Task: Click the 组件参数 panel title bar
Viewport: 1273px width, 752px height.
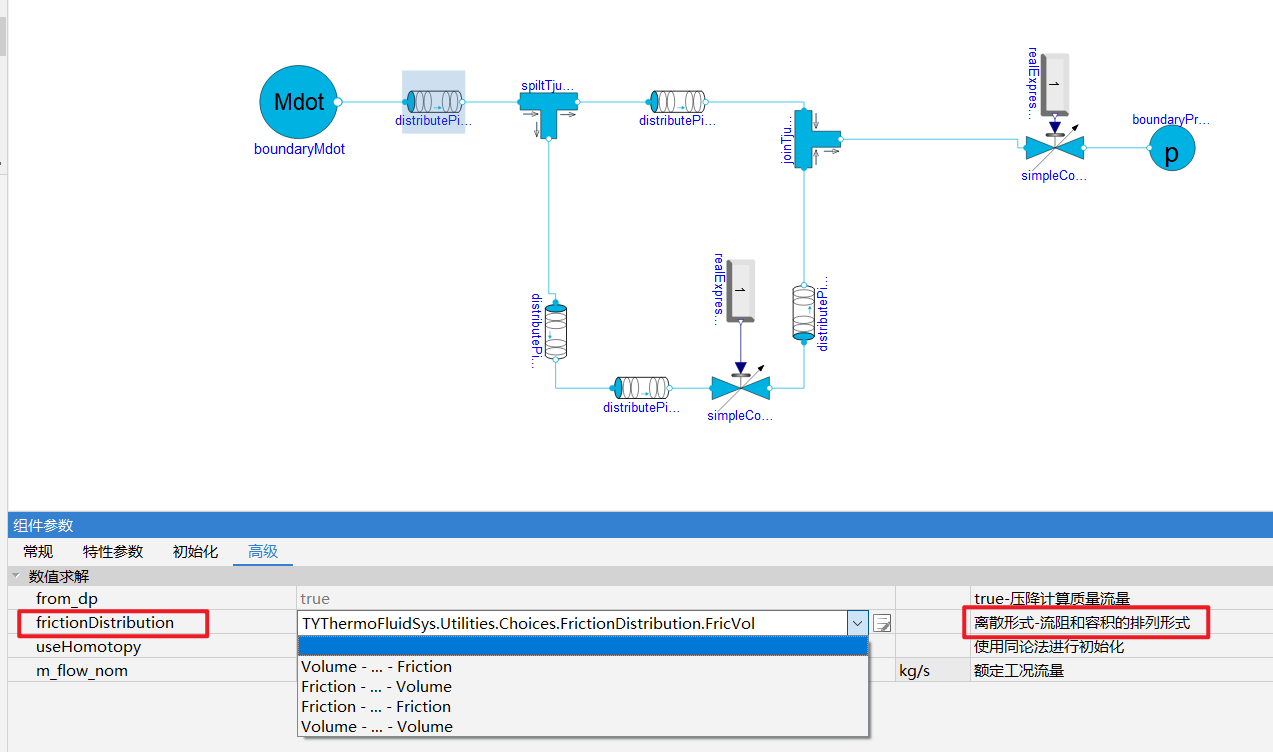Action: pos(640,525)
